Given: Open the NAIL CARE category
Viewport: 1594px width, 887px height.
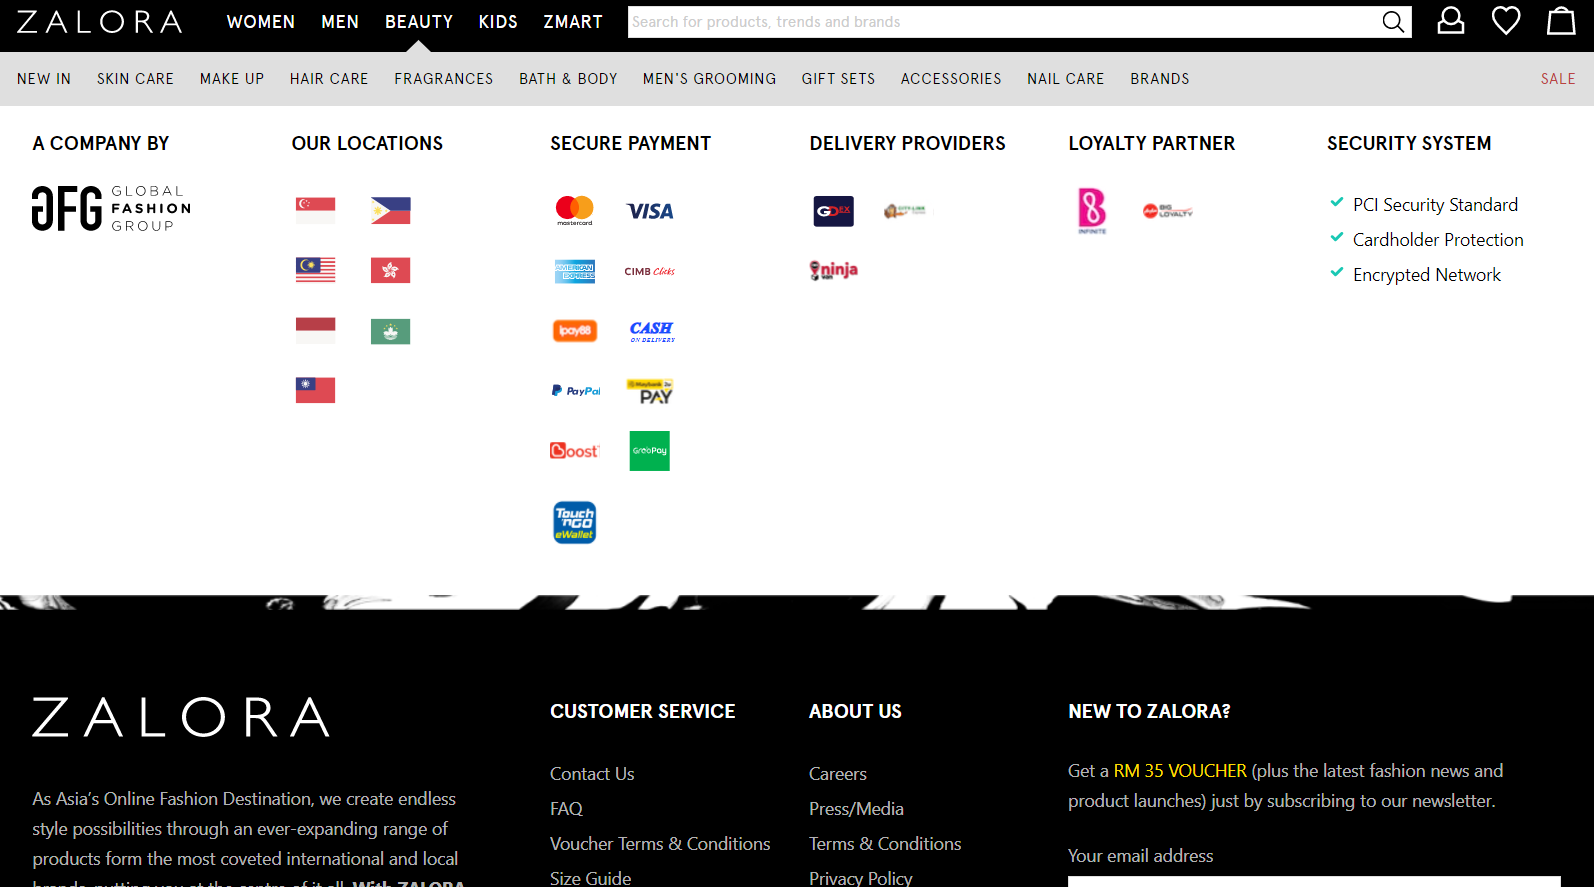Looking at the screenshot, I should coord(1066,79).
